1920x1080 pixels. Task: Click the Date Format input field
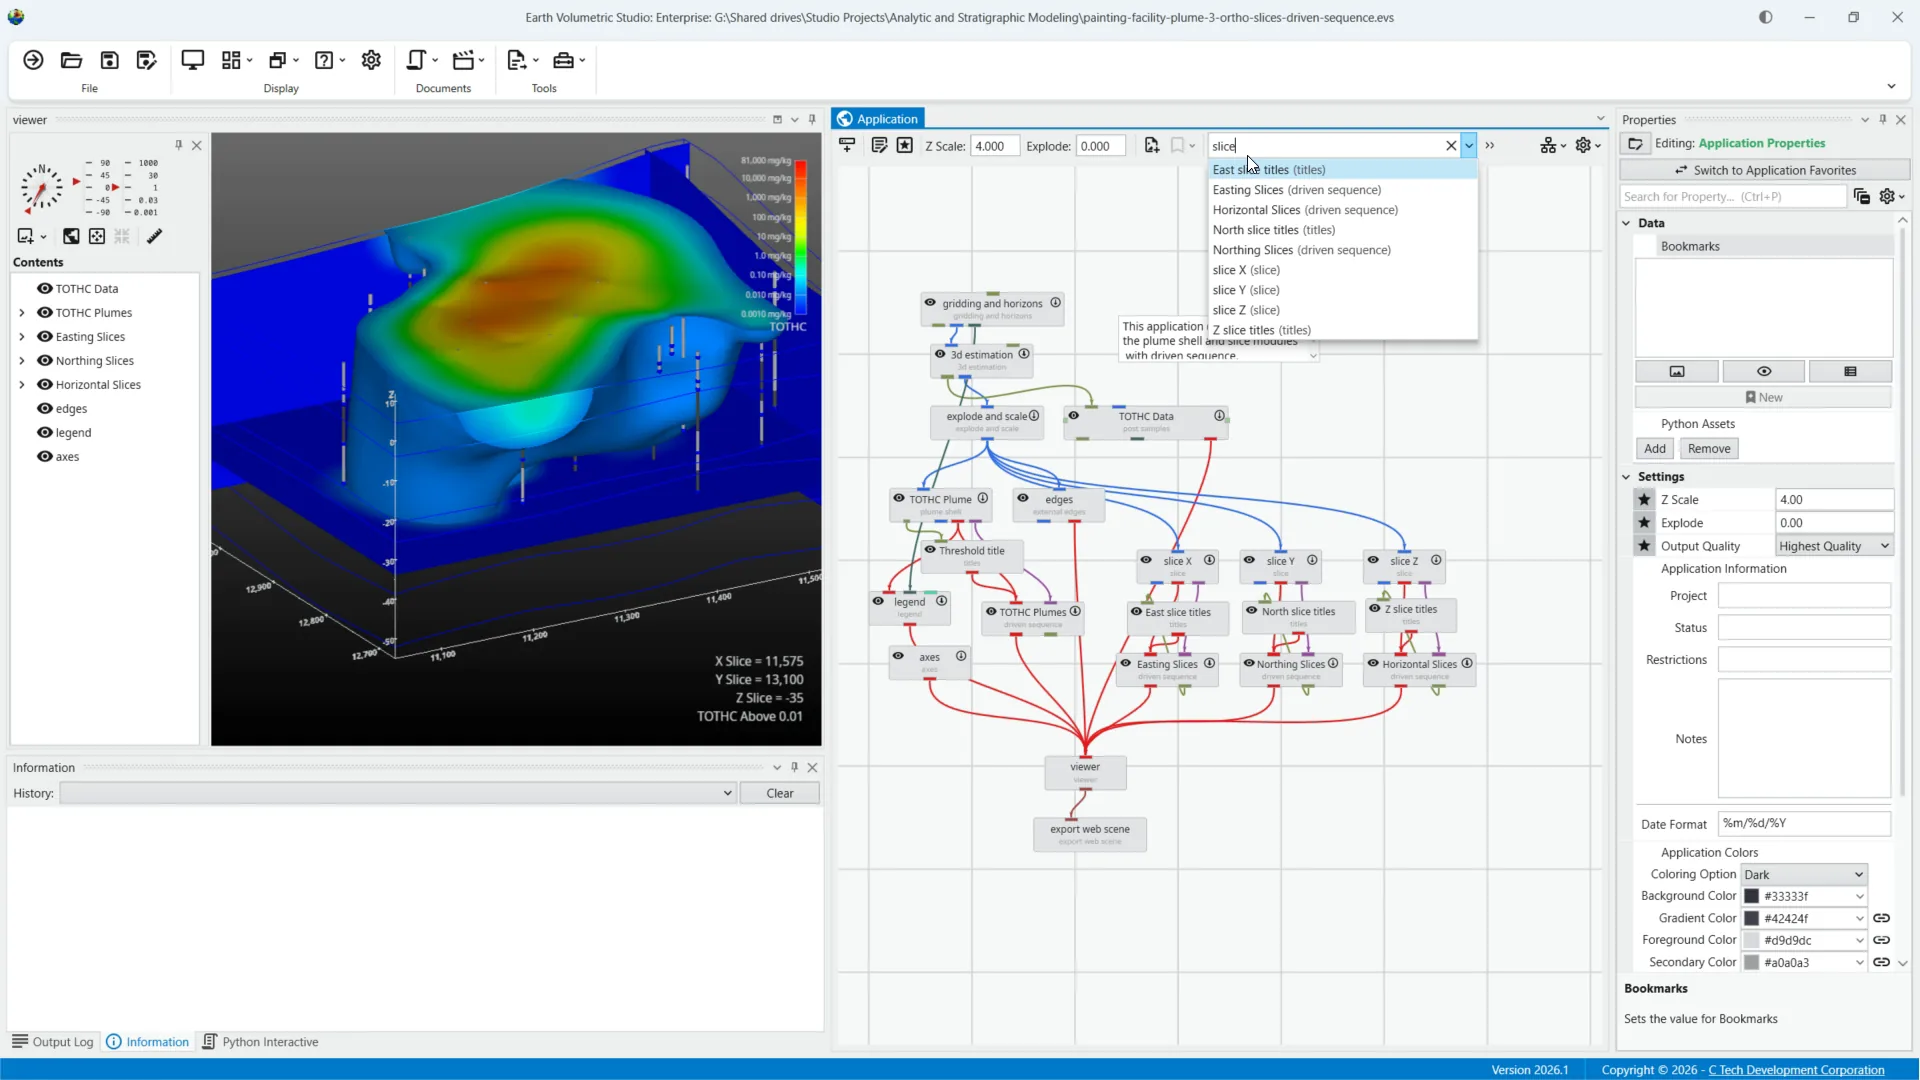[1804, 823]
